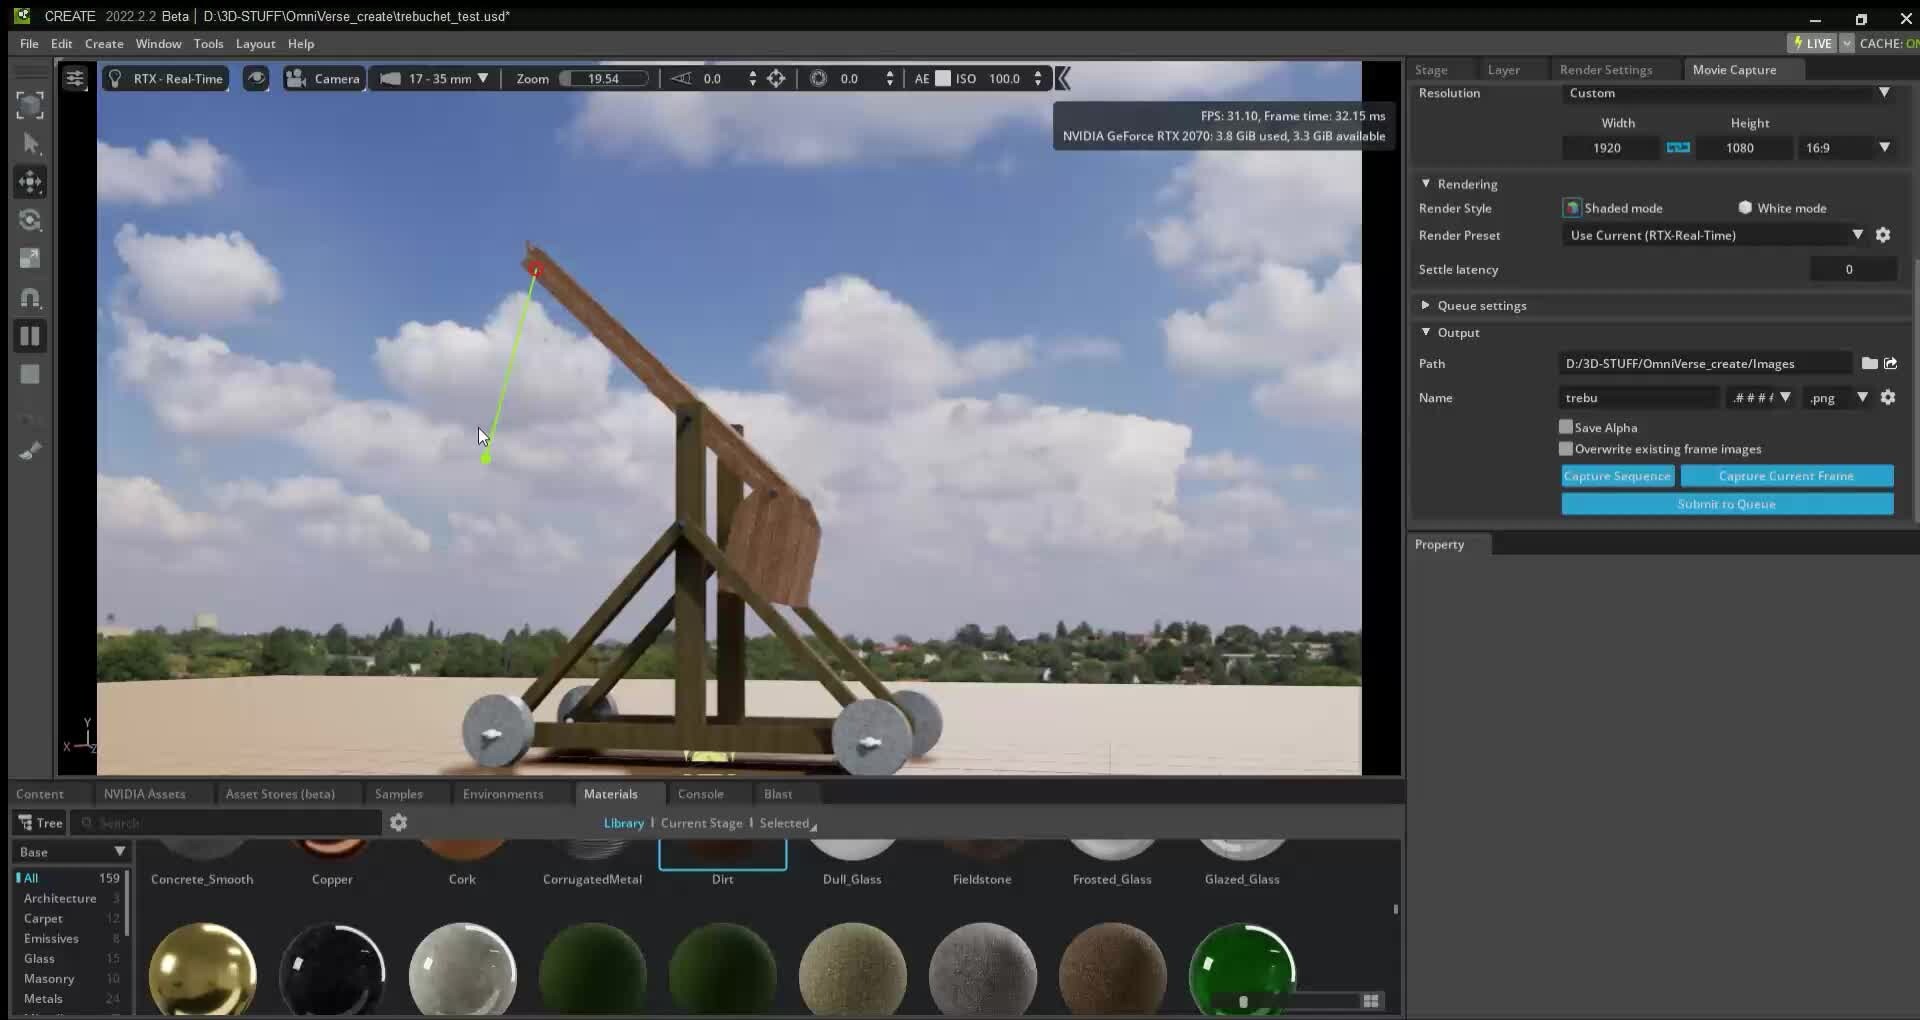
Task: Enable the Save Alpha checkbox
Action: 1565,427
